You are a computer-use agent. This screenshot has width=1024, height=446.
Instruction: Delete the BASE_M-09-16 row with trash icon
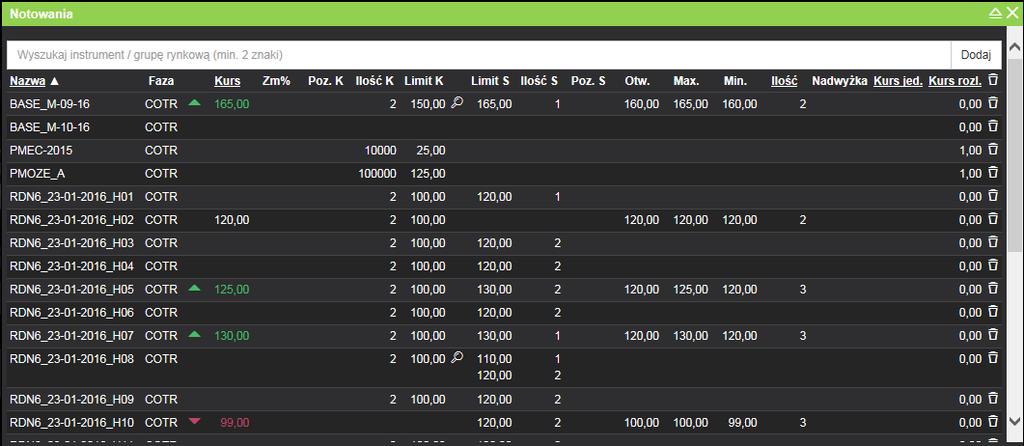click(993, 103)
